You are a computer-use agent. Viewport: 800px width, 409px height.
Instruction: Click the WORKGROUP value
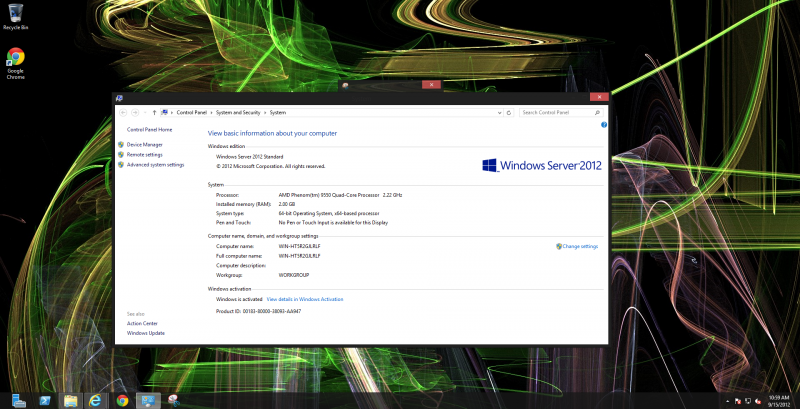(x=294, y=275)
